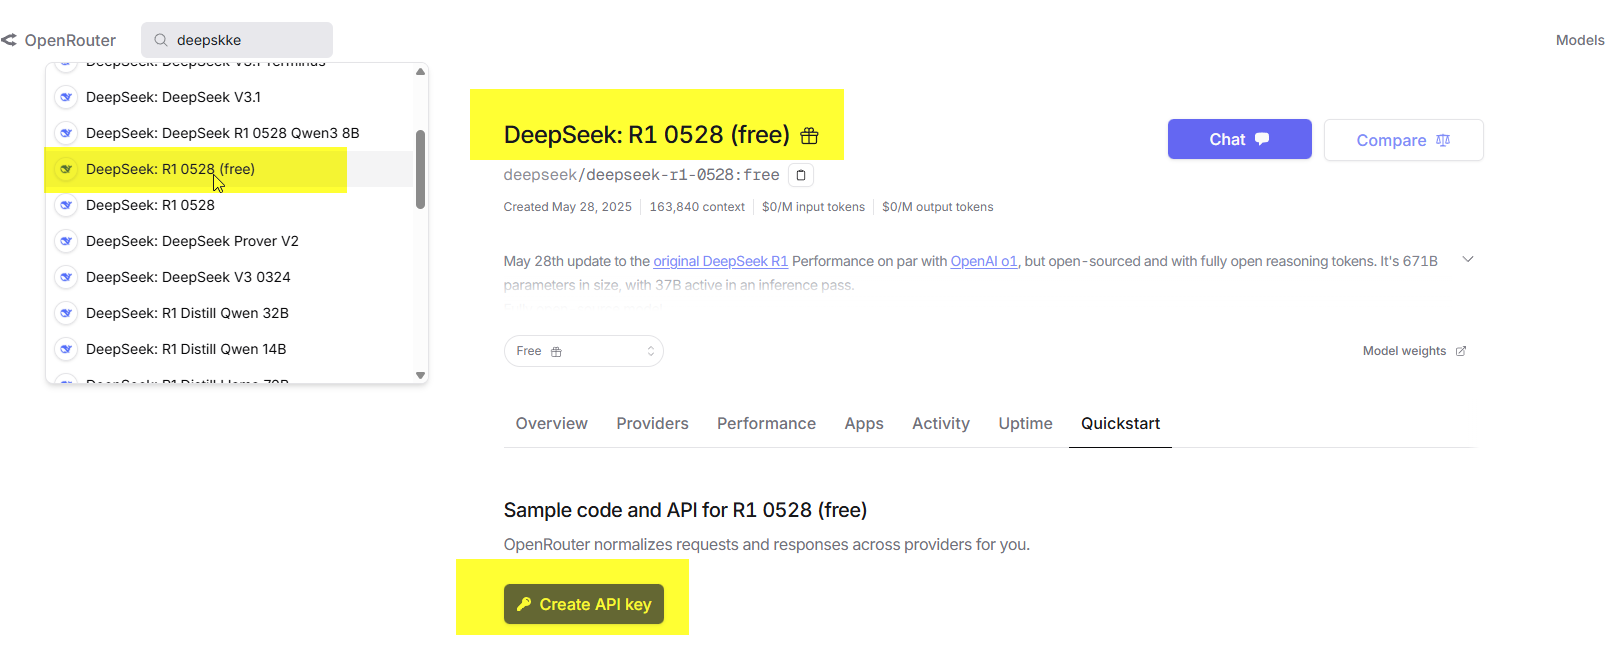Open the Model weights link
This screenshot has height=650, width=1619.
(x=1415, y=351)
